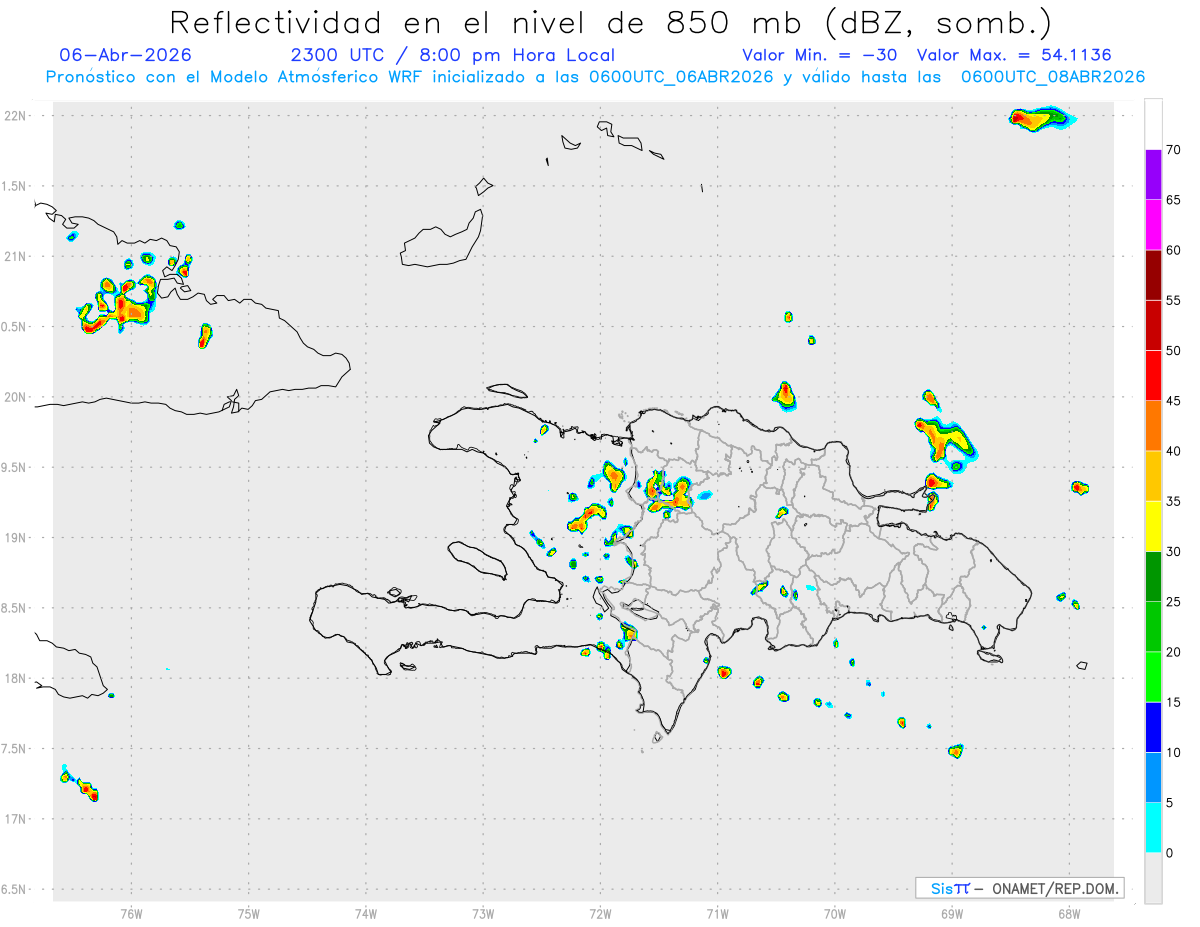Click the storm cell northeast of Hispaniola near 69W
1200x927 pixels.
tap(945, 438)
